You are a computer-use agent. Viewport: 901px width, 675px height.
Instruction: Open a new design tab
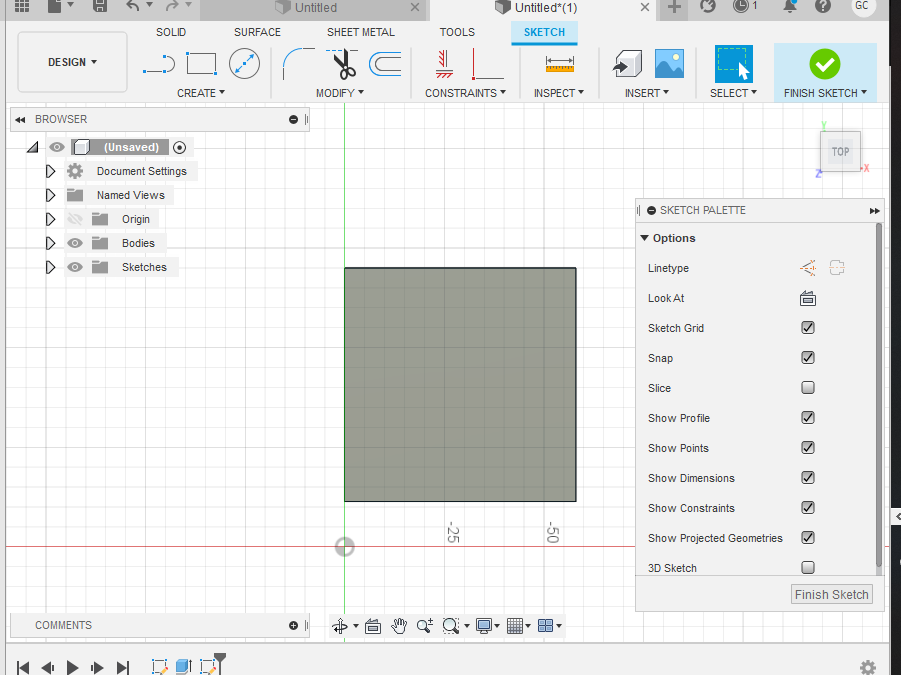tap(675, 7)
